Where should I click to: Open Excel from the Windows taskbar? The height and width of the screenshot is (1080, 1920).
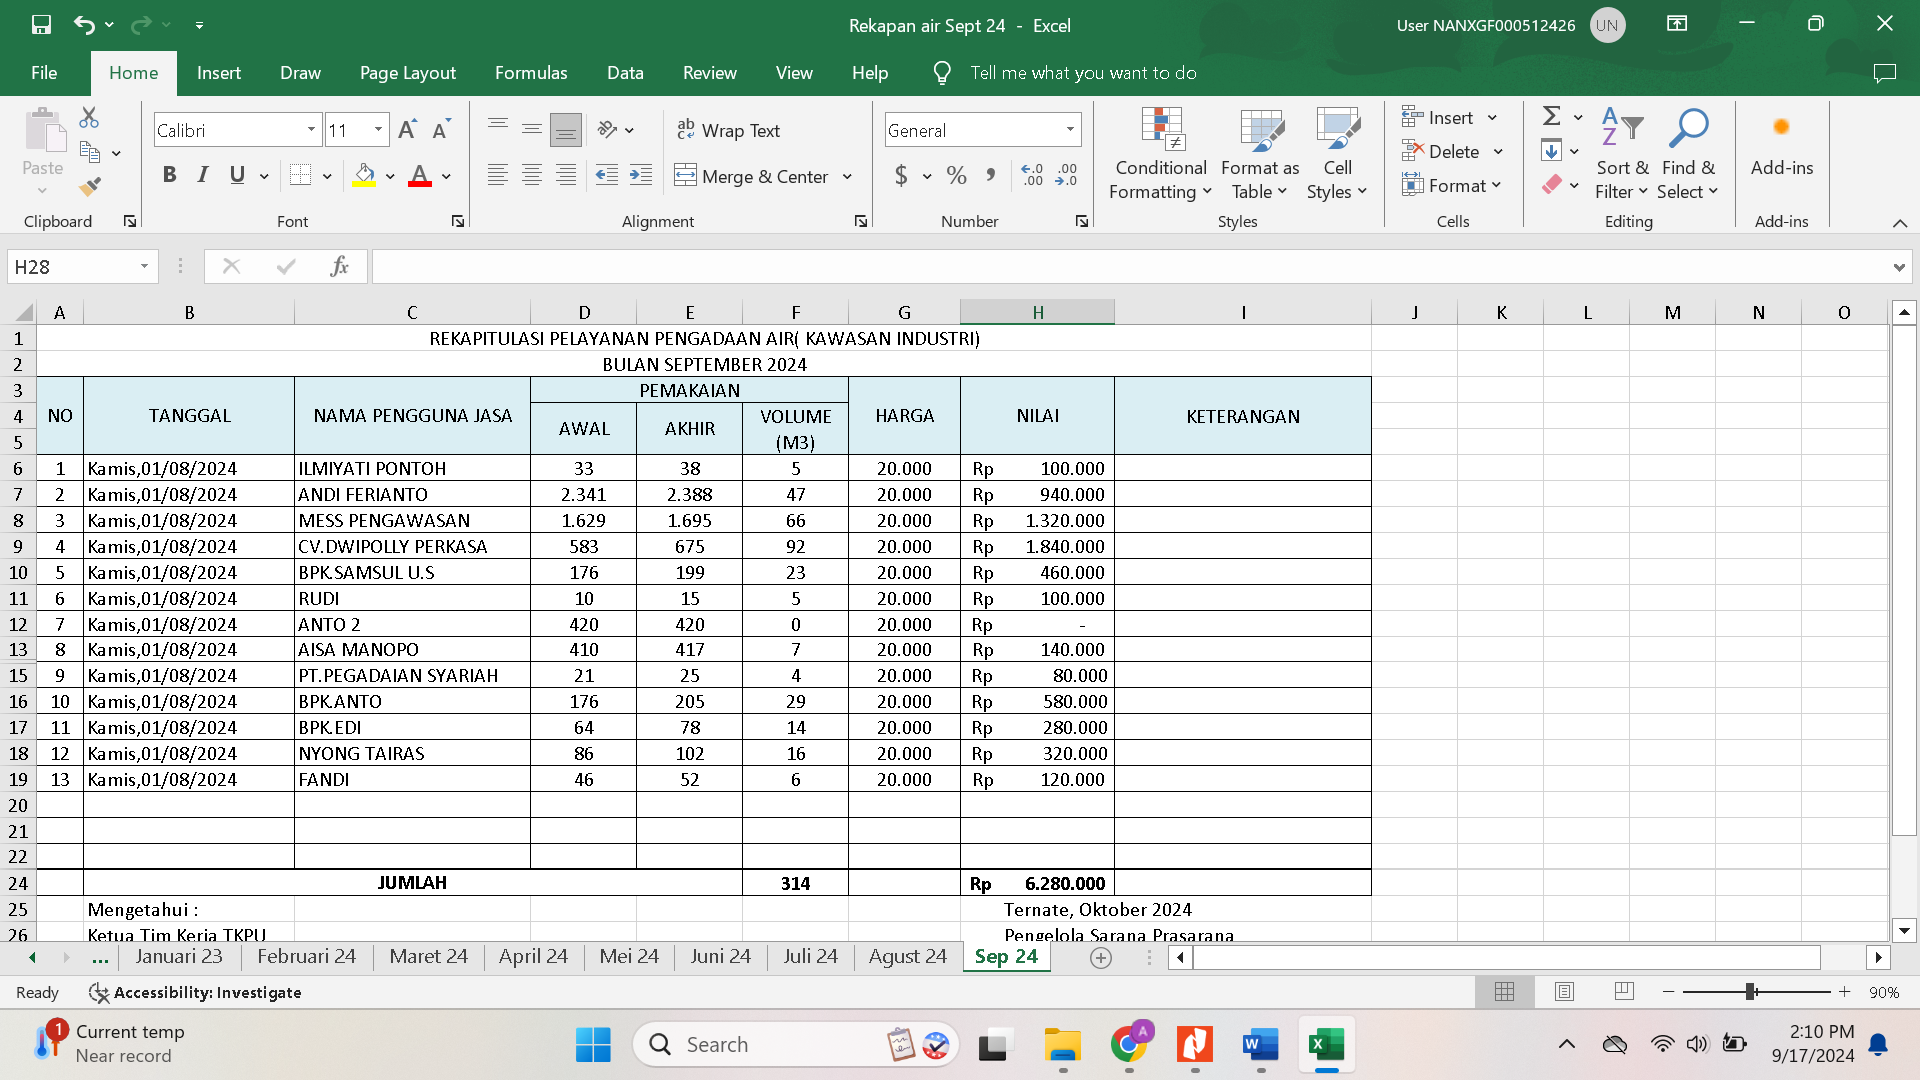point(1327,1045)
